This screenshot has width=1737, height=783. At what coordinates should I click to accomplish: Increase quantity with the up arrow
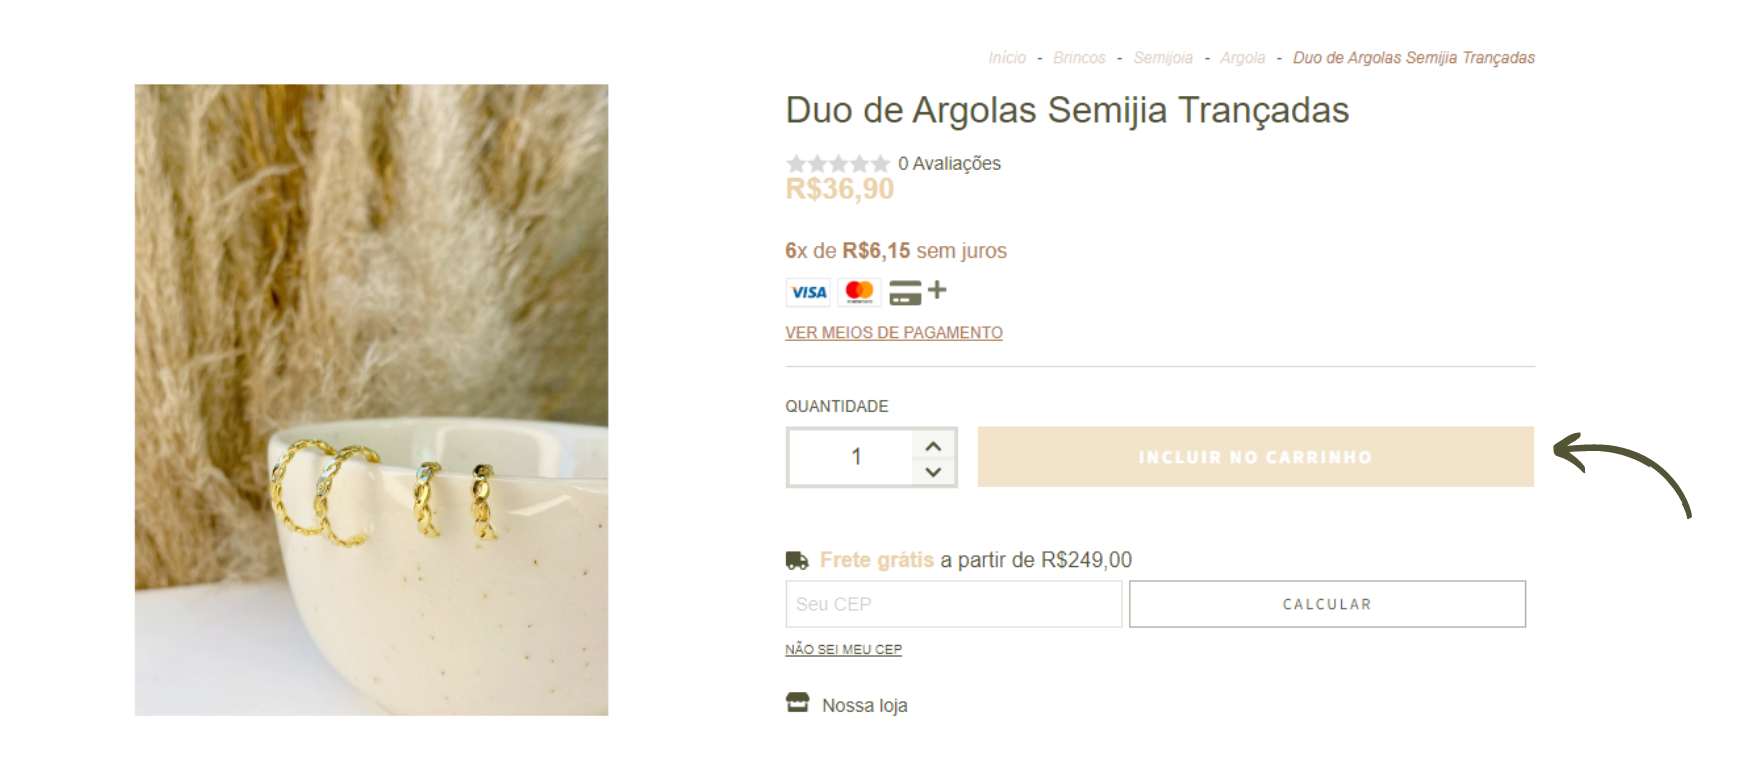[933, 446]
